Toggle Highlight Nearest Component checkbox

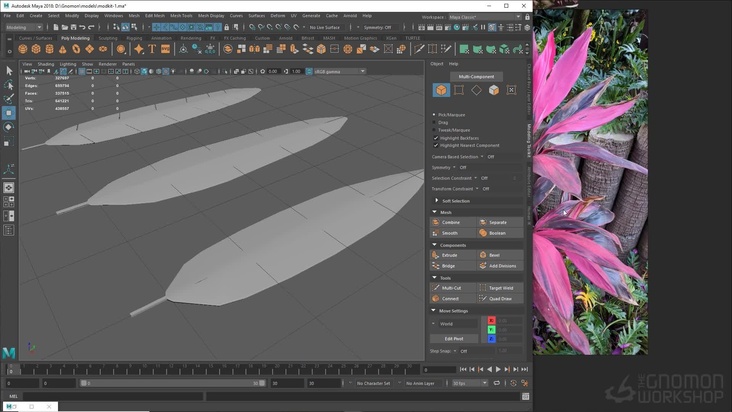point(435,145)
